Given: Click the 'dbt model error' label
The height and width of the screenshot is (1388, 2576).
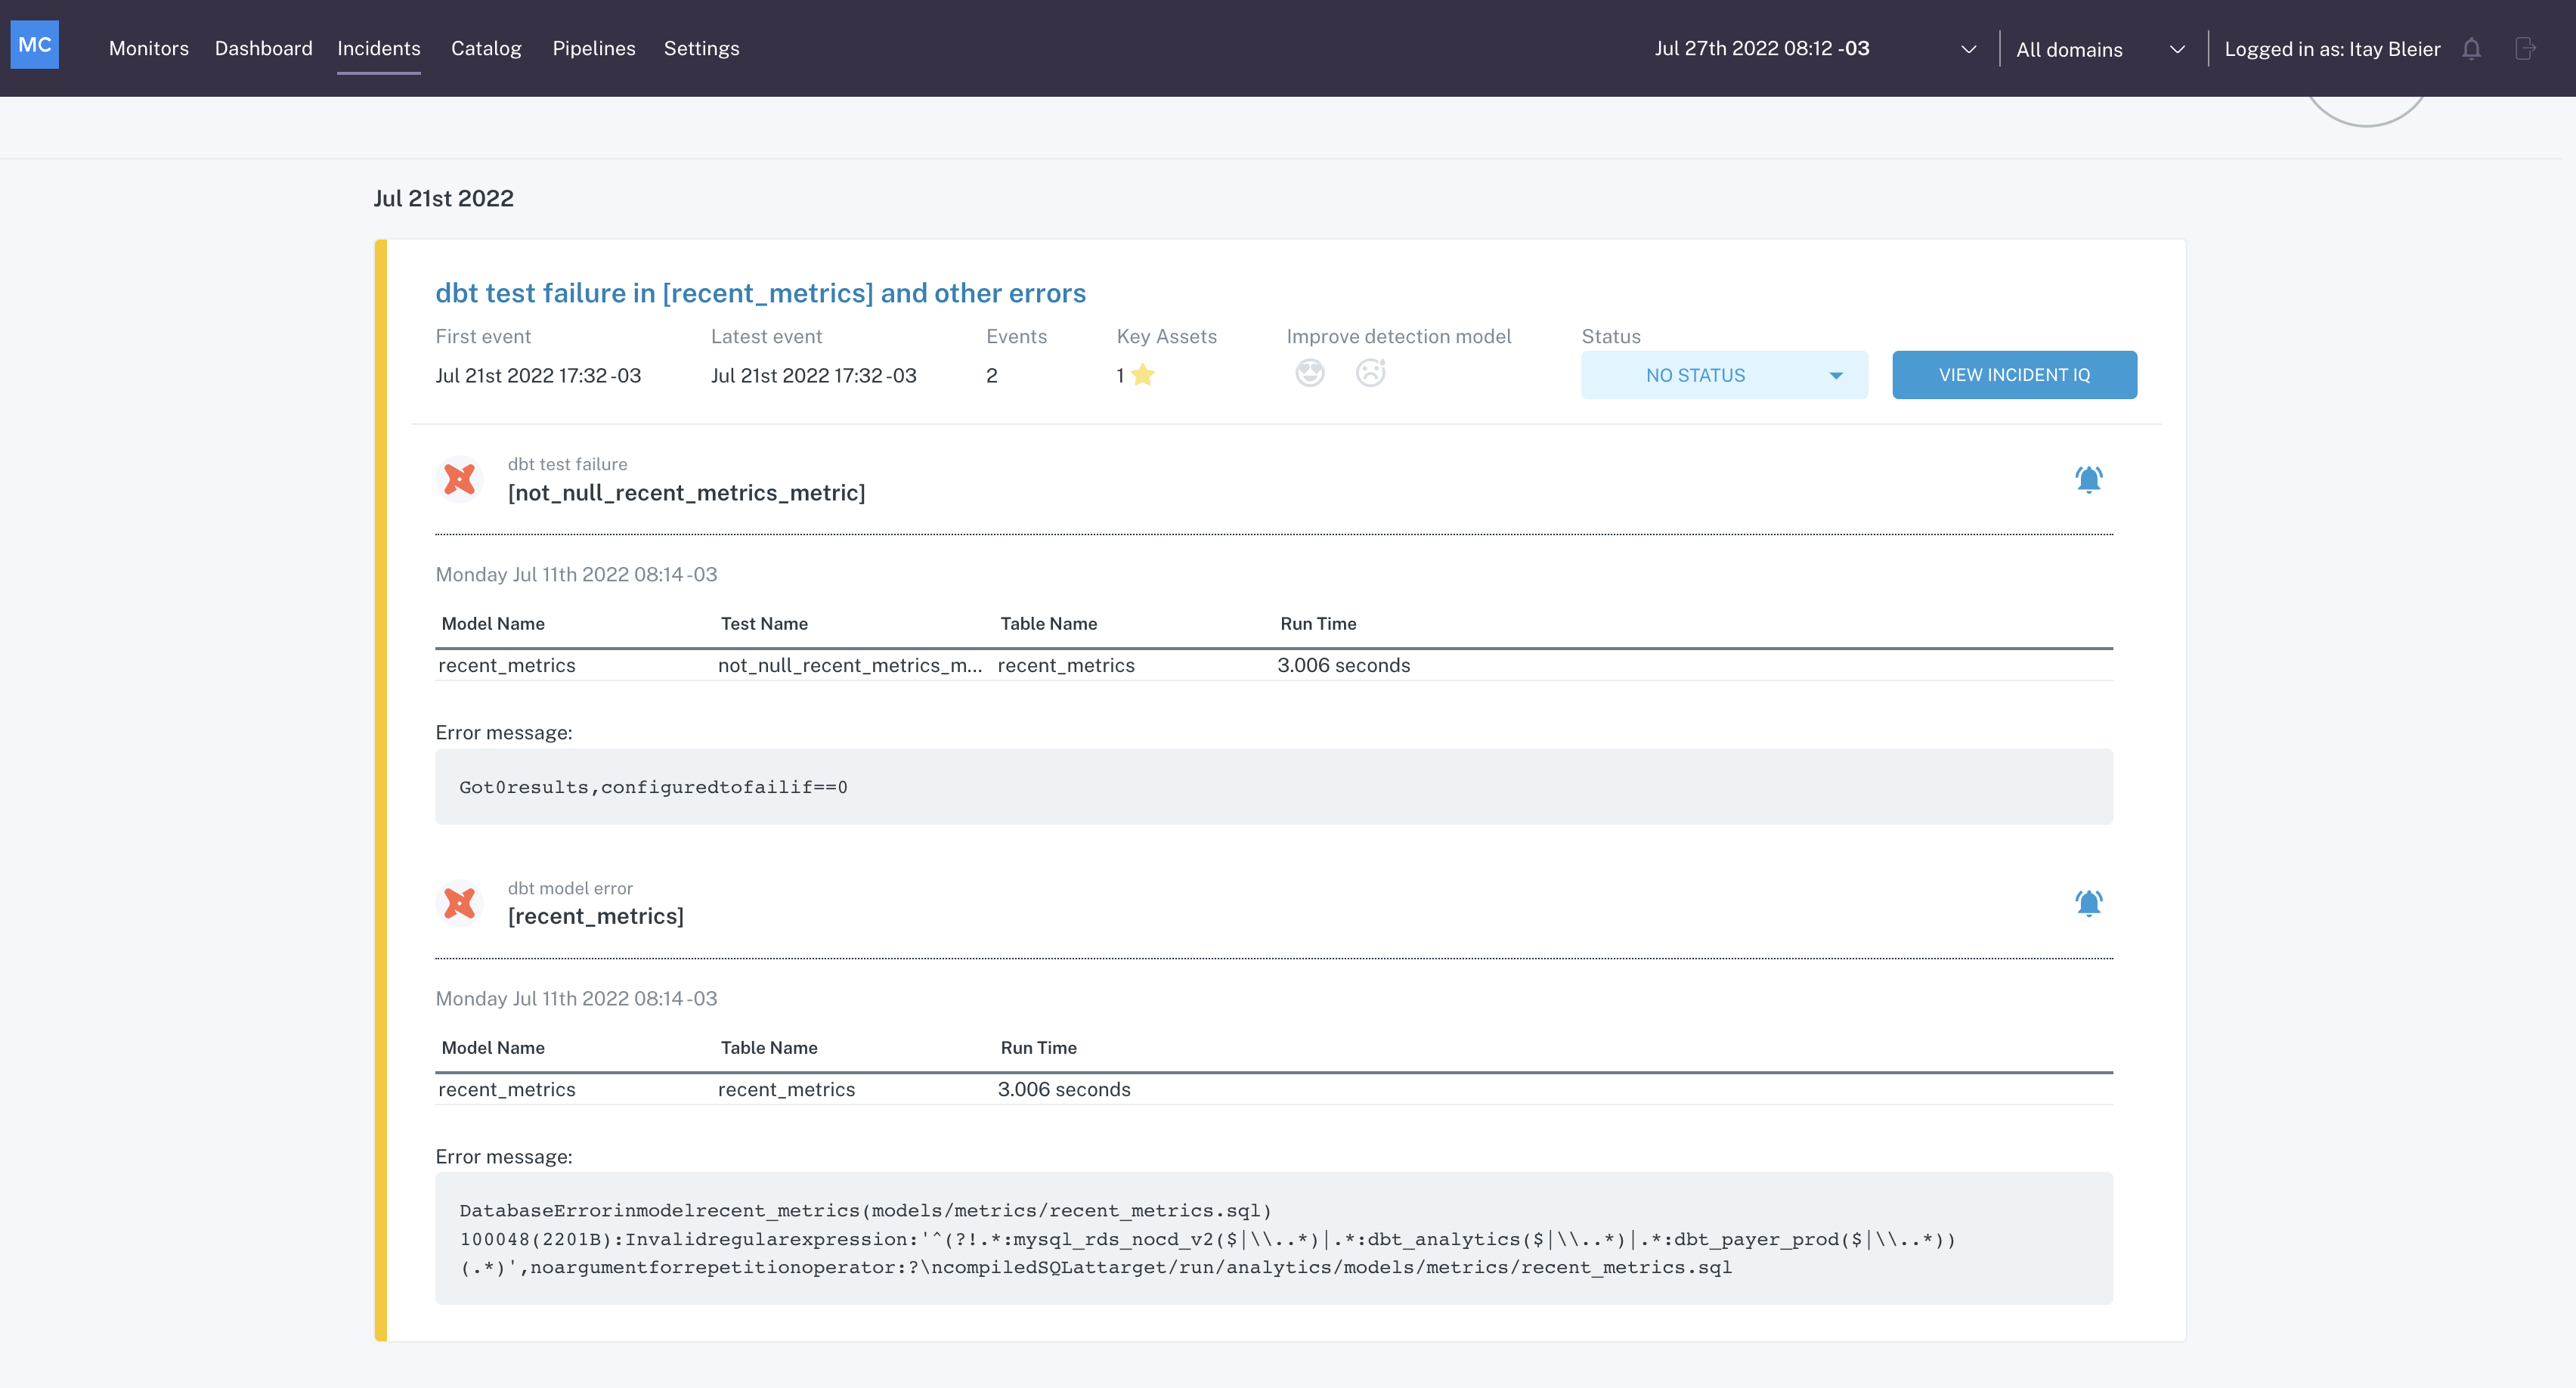Looking at the screenshot, I should coord(570,888).
